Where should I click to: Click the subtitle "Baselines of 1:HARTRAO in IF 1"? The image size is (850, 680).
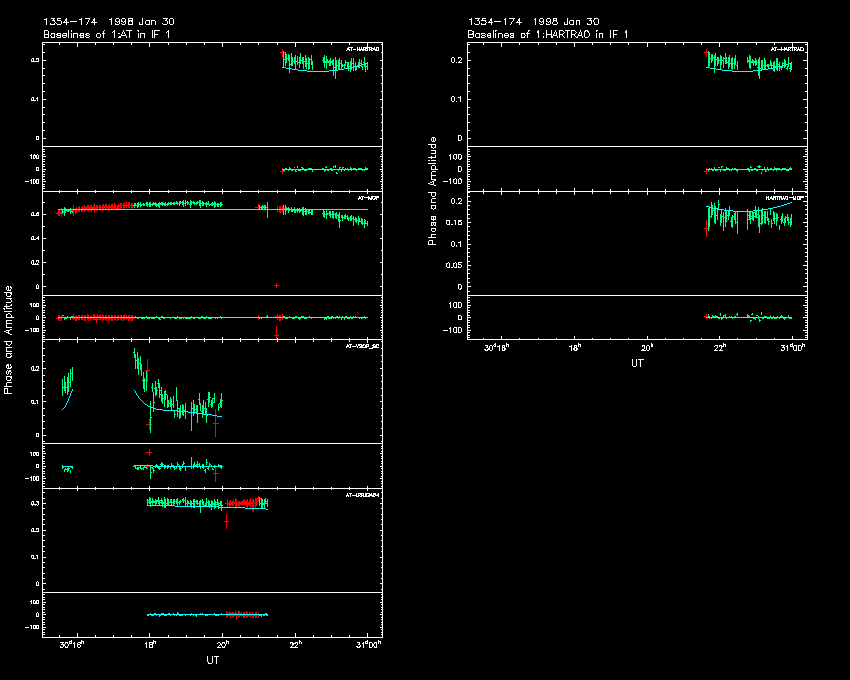pyautogui.click(x=548, y=35)
